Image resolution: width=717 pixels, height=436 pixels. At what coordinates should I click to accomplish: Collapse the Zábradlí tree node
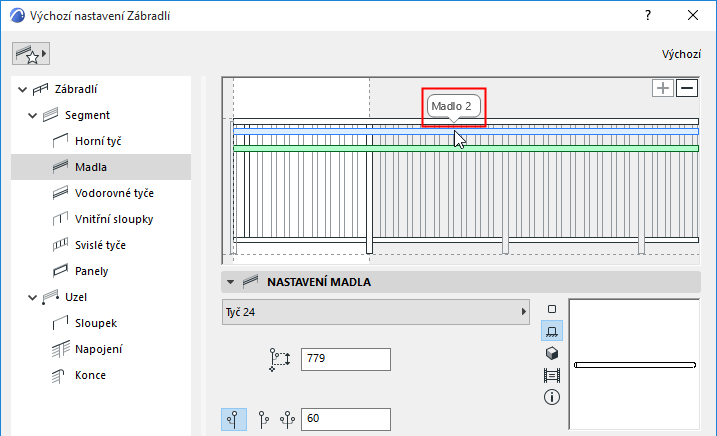click(x=22, y=90)
